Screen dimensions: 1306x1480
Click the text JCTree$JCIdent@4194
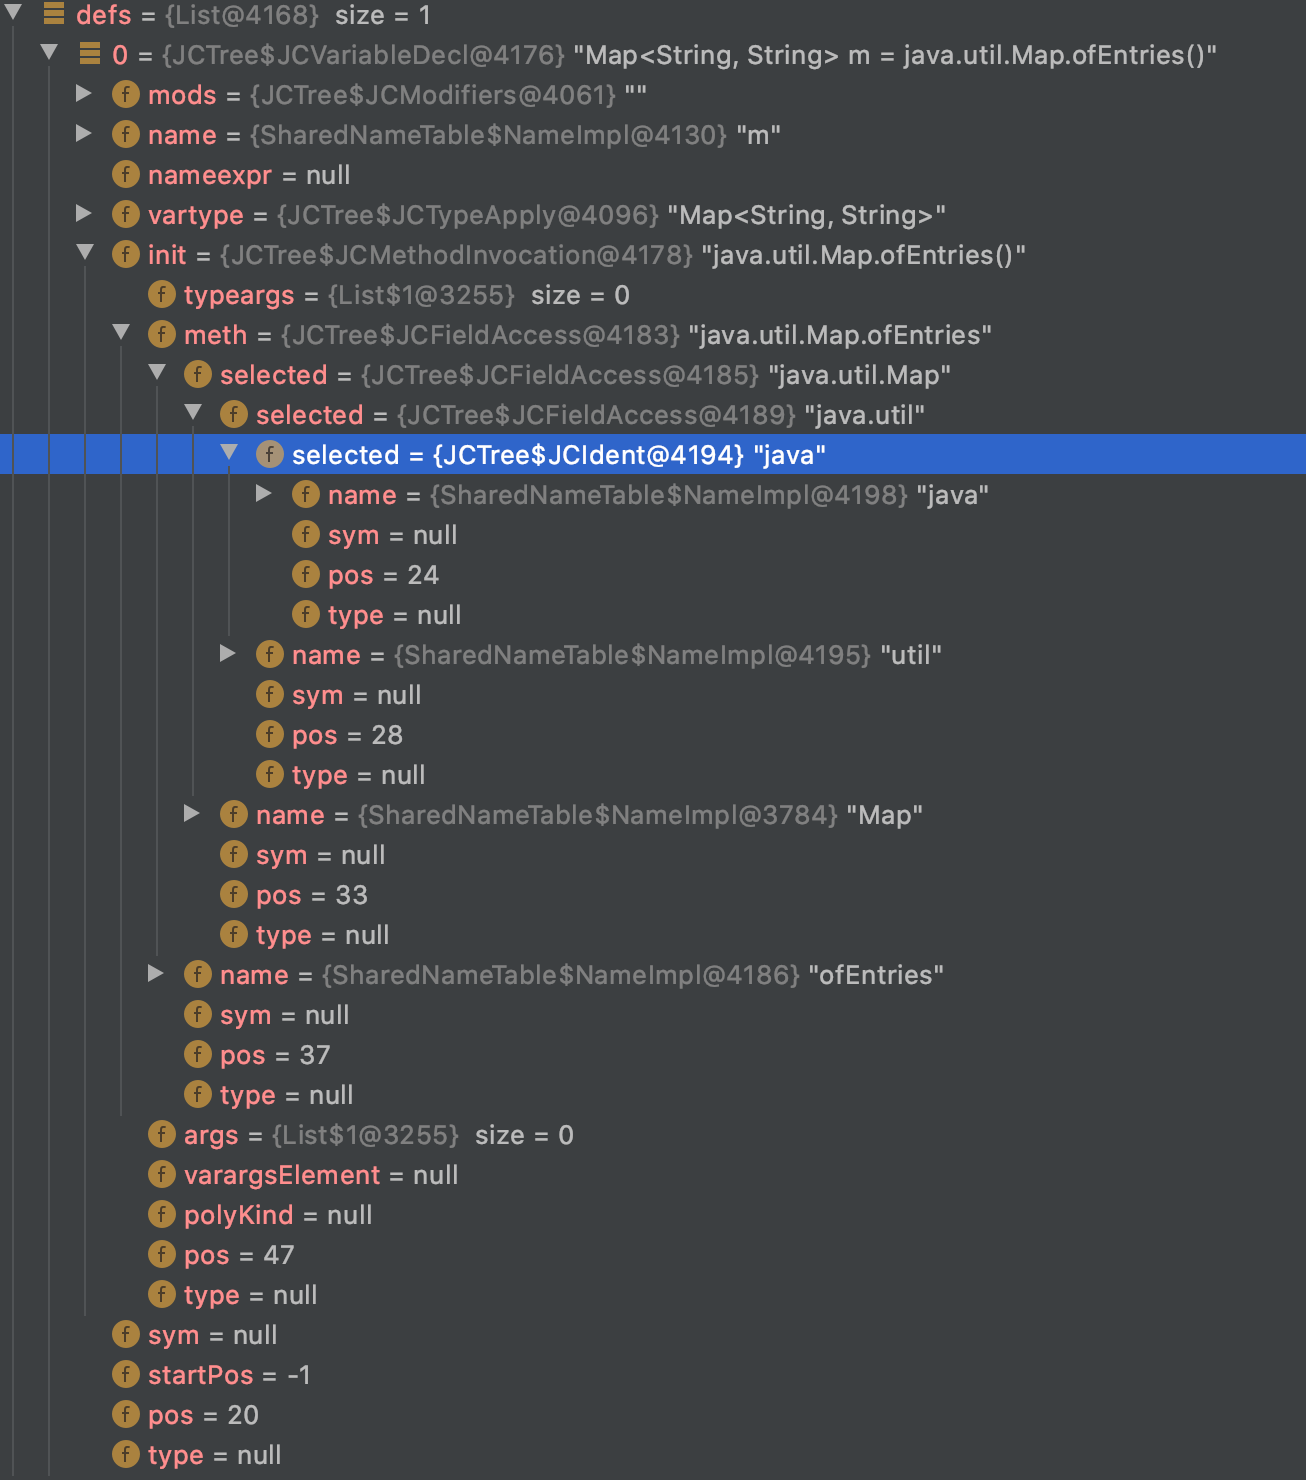588,455
